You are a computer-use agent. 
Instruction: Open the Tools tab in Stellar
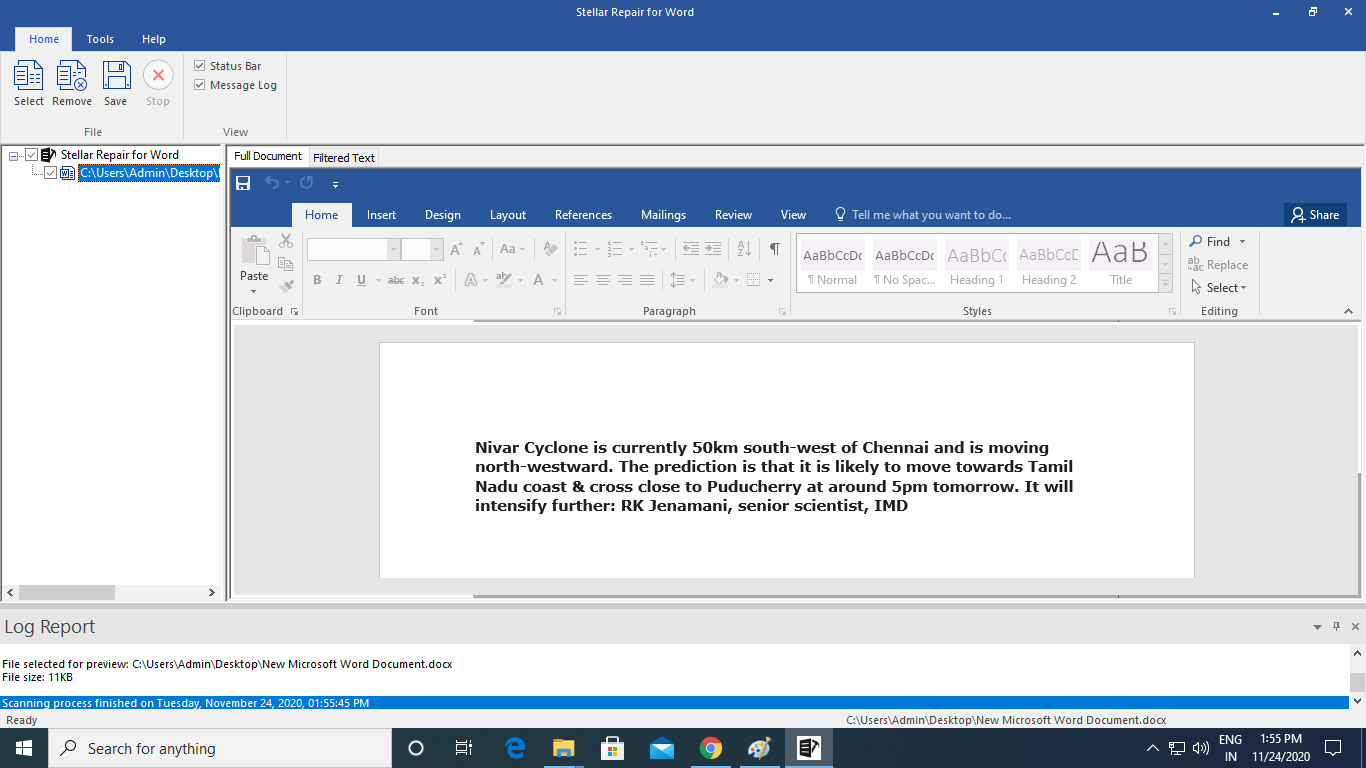pyautogui.click(x=100, y=39)
